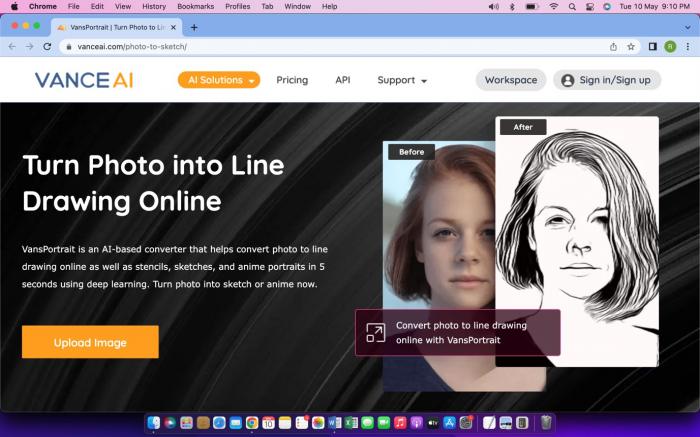Click 'Convert photo to line drawing' caption text
The image size is (700, 437).
[x=461, y=333]
